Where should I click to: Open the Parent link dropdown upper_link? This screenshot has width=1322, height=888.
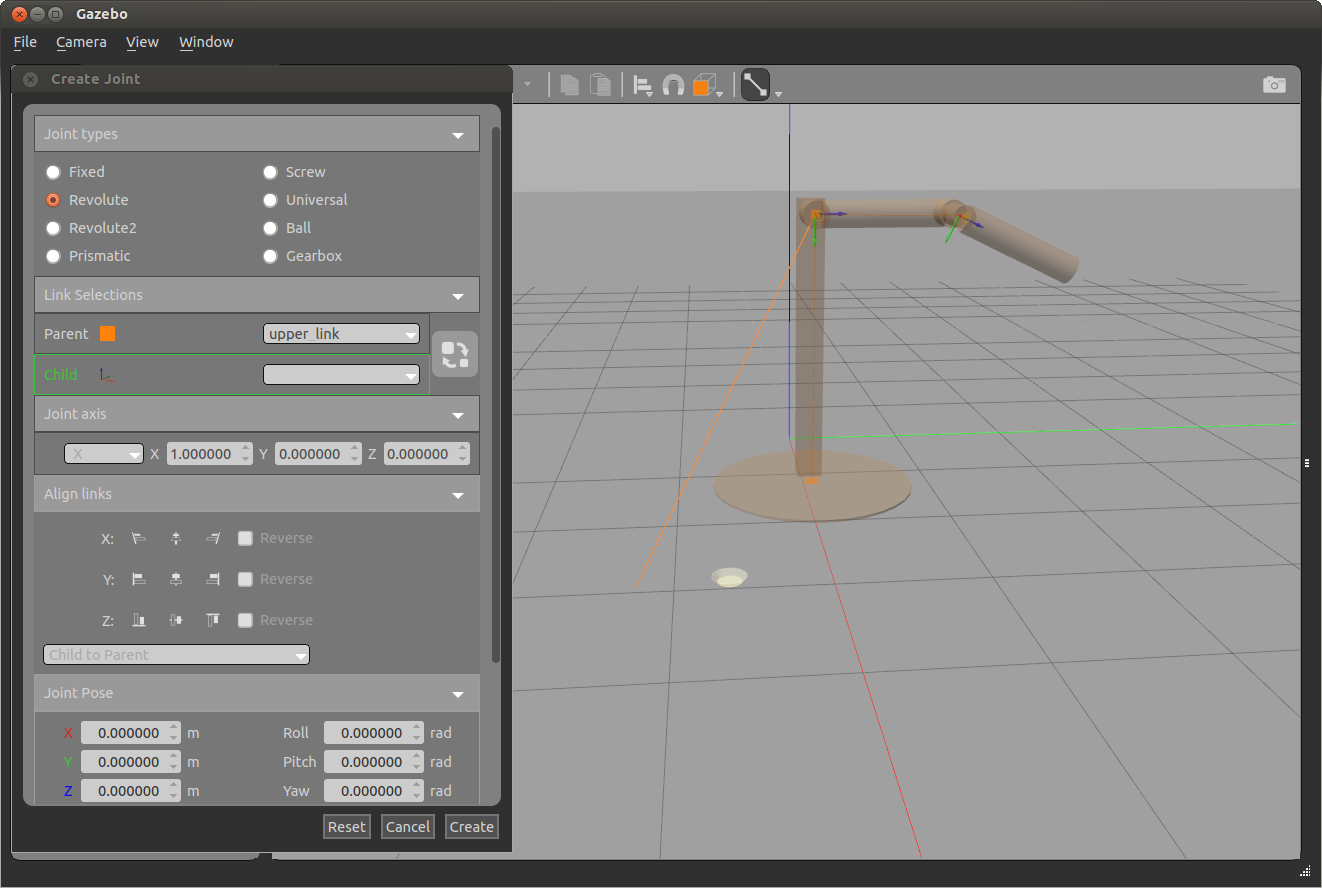pyautogui.click(x=341, y=334)
